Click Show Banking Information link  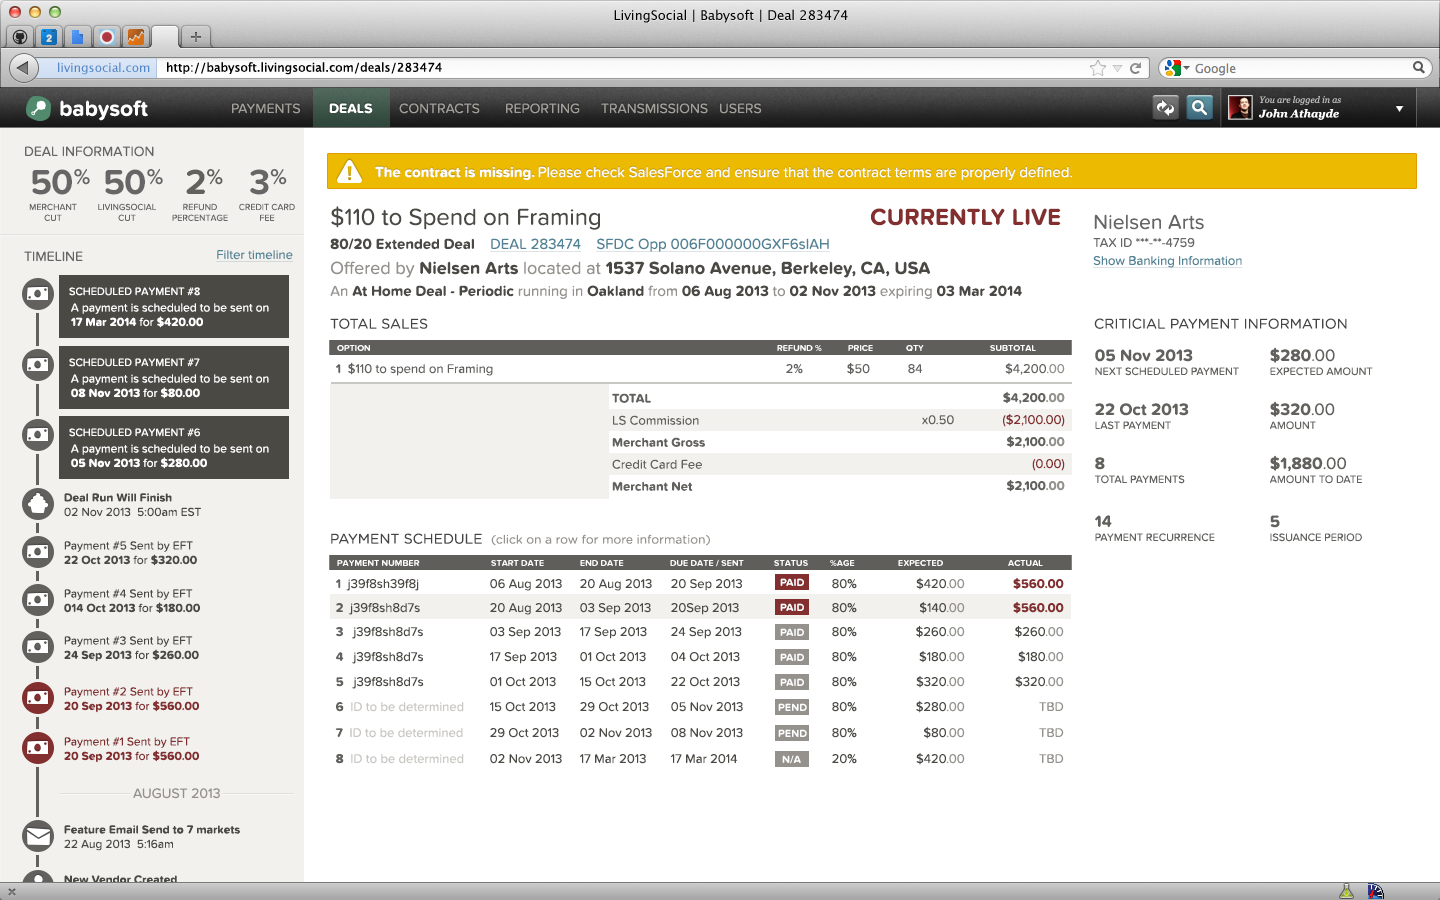[1167, 261]
